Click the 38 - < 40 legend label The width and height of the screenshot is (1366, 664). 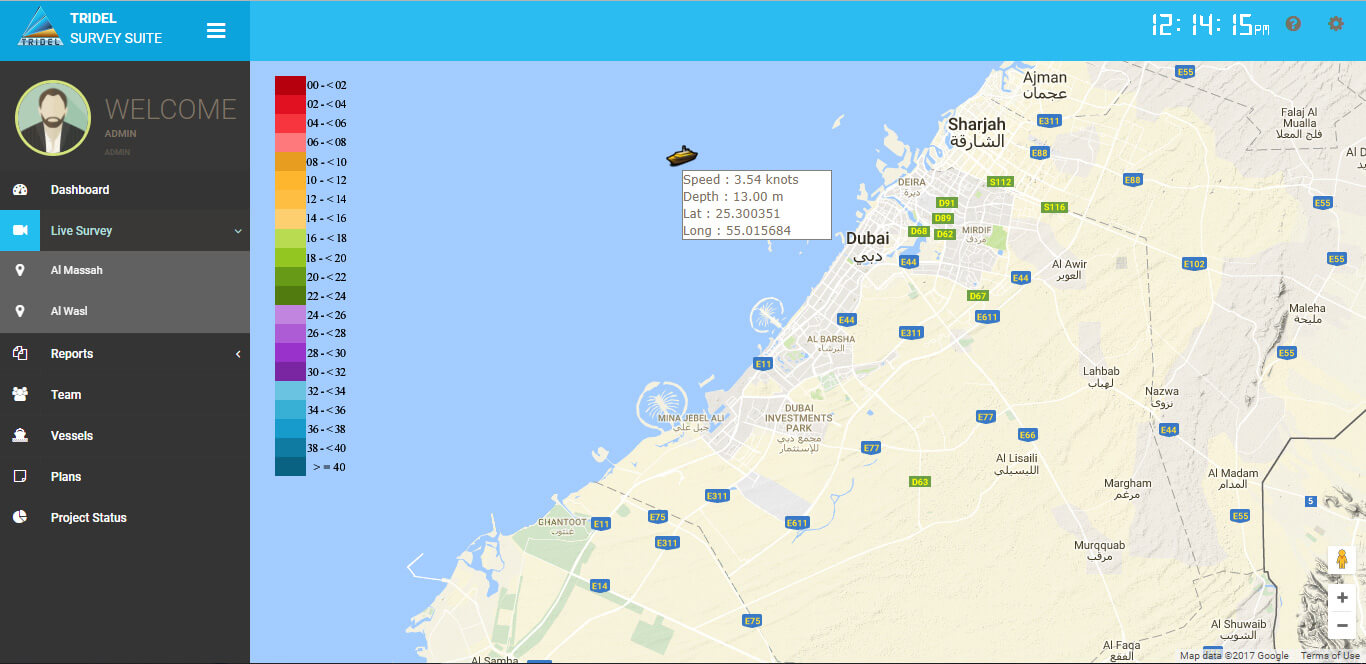(x=327, y=448)
